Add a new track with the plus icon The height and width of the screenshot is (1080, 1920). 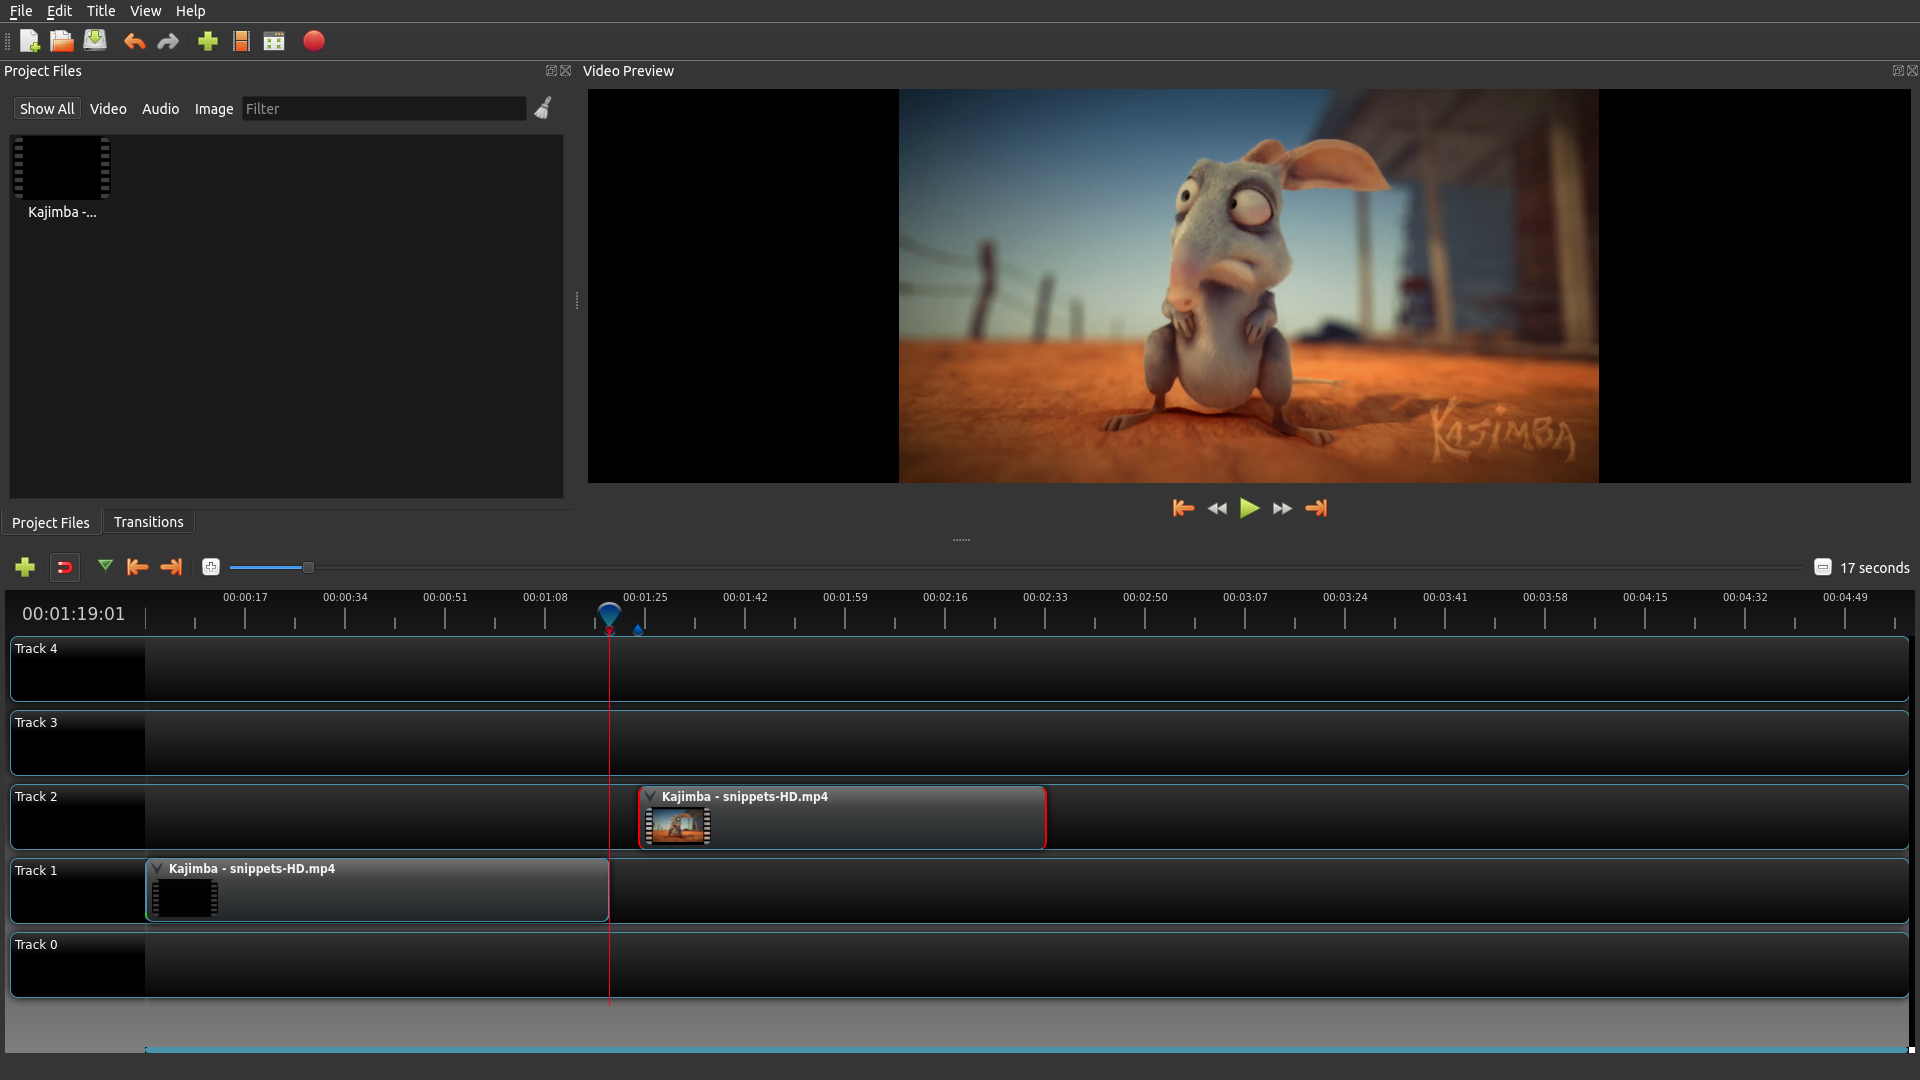25,567
